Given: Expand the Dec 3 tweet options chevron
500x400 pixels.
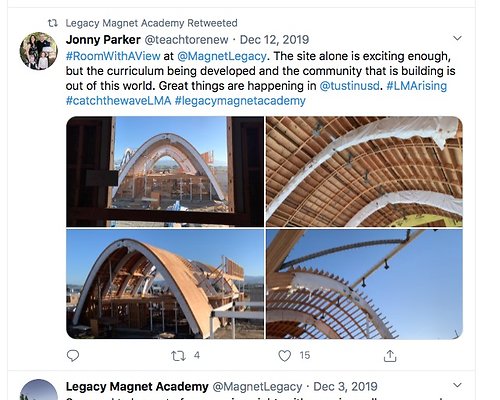Looking at the screenshot, I should point(457,385).
